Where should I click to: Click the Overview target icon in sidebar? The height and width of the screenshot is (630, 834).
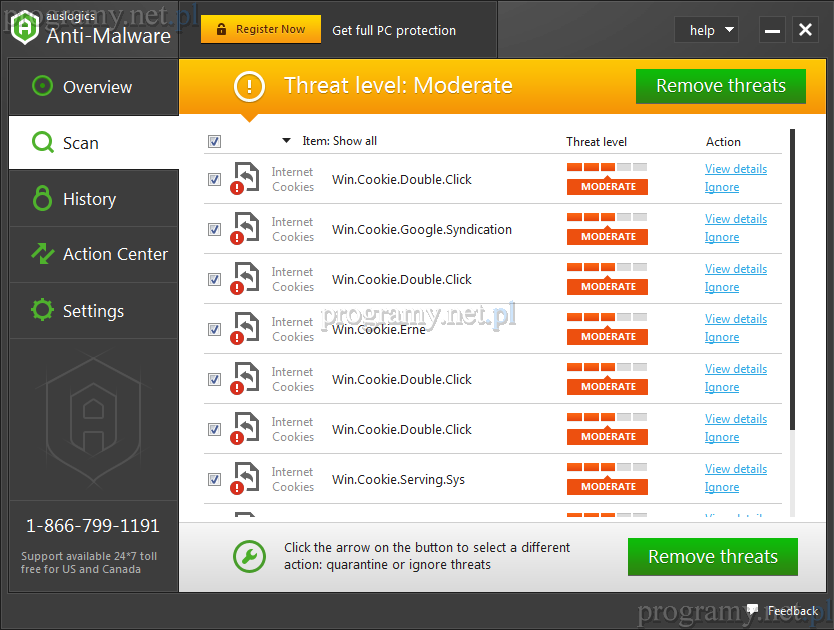(42, 87)
